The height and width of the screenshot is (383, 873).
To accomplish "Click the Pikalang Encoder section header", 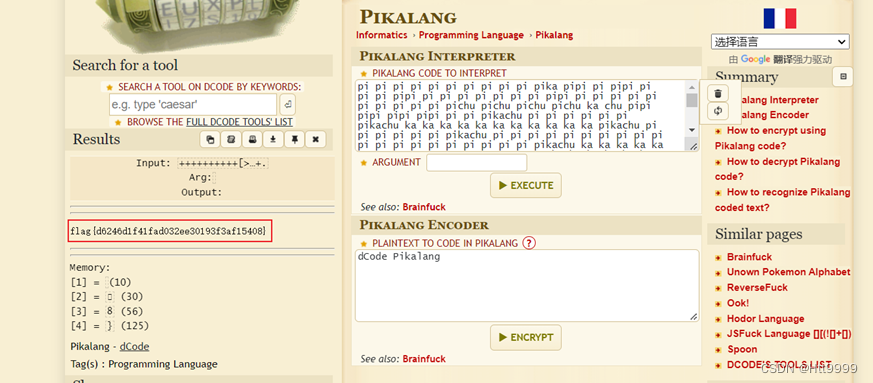I will coord(424,225).
